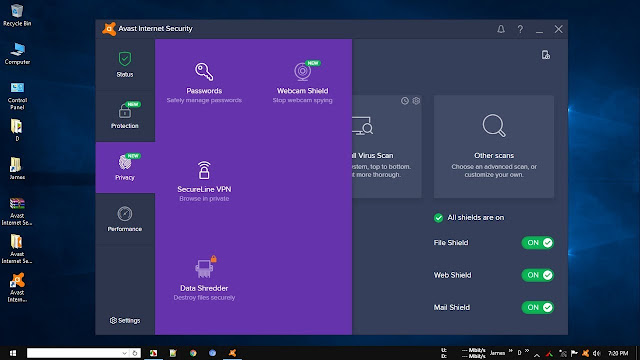Turn off Mail Shield toggle
This screenshot has width=640, height=360.
pos(538,307)
